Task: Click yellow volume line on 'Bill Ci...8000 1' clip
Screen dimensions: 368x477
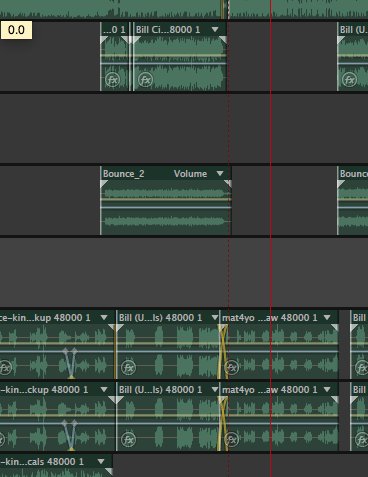Action: (x=180, y=55)
